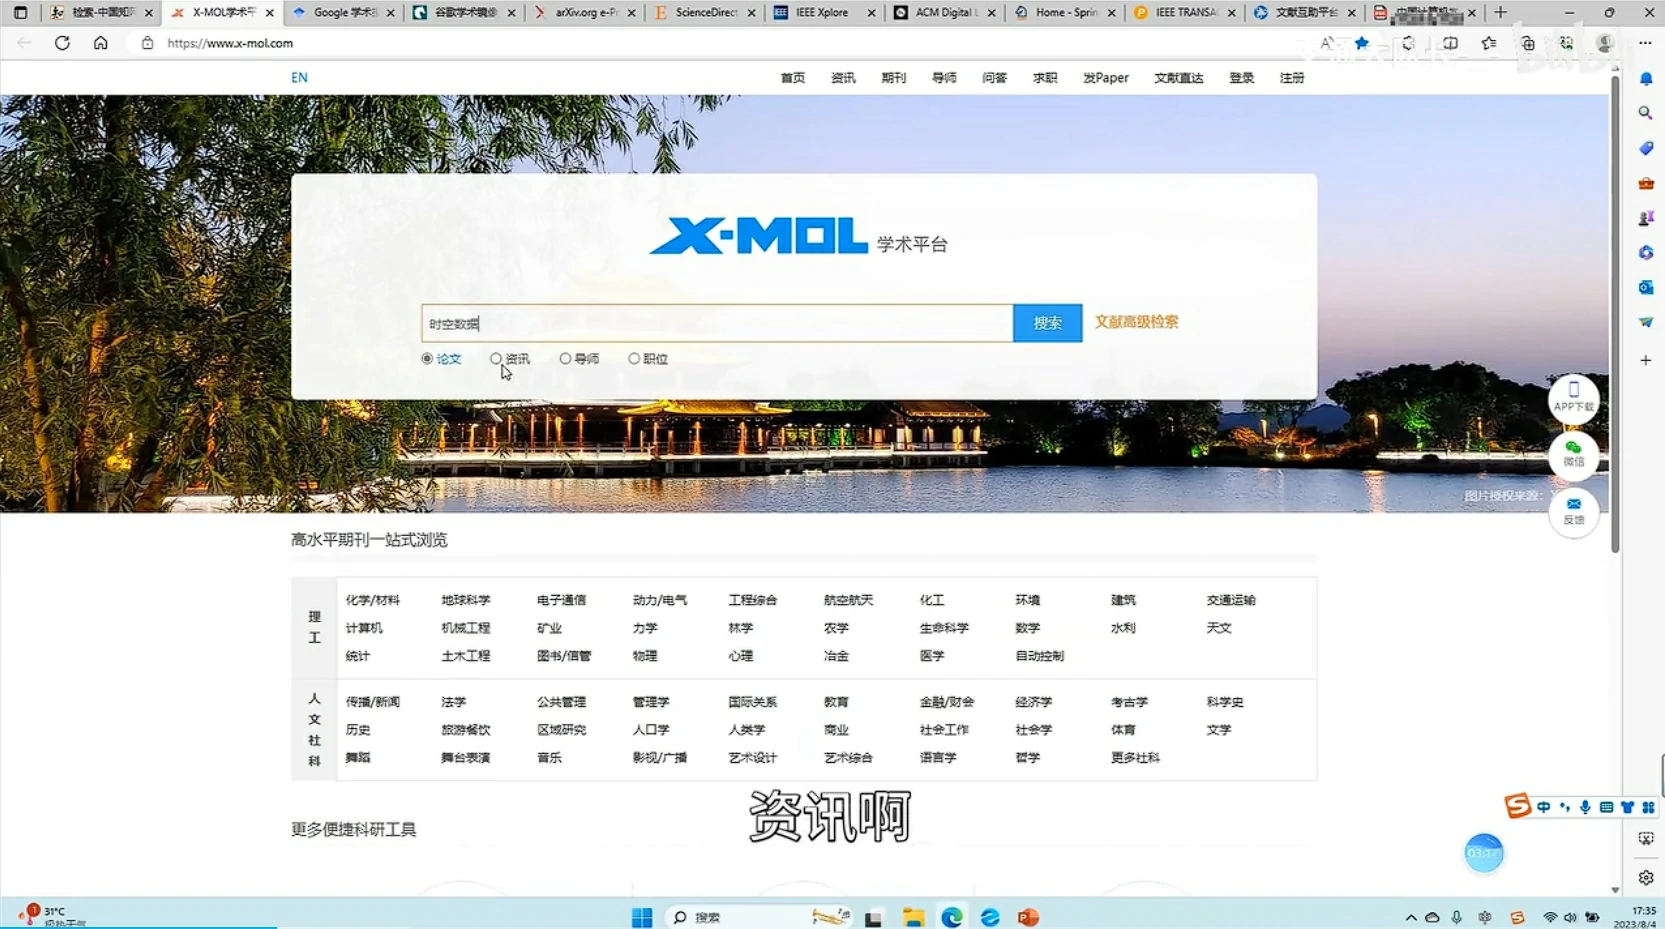Switch to the ScienceDirect browser tab
1665x929 pixels.
coord(705,13)
